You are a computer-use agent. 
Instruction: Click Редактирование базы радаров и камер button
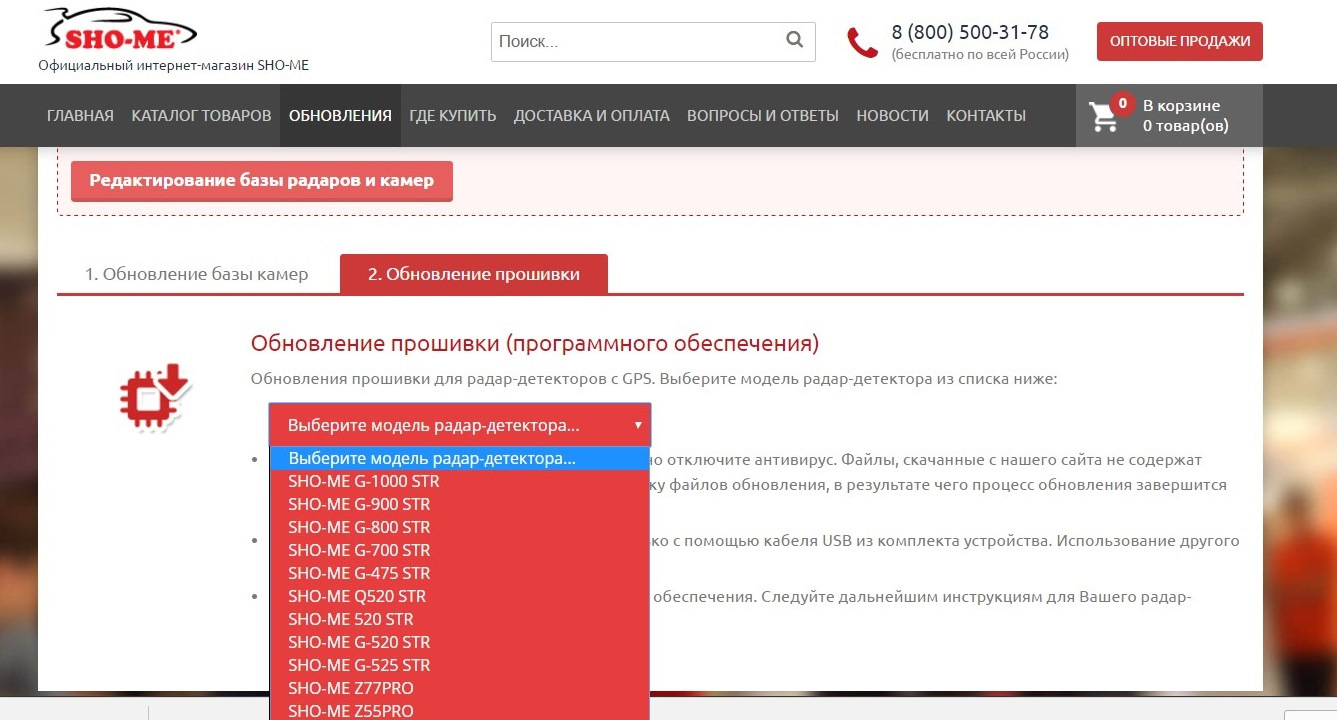coord(261,181)
